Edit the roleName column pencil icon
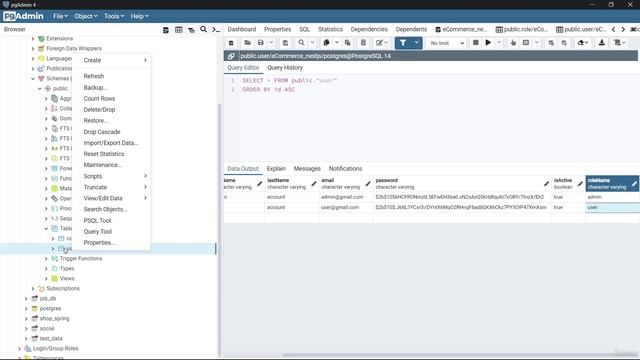This screenshot has height=360, width=640. (634, 184)
